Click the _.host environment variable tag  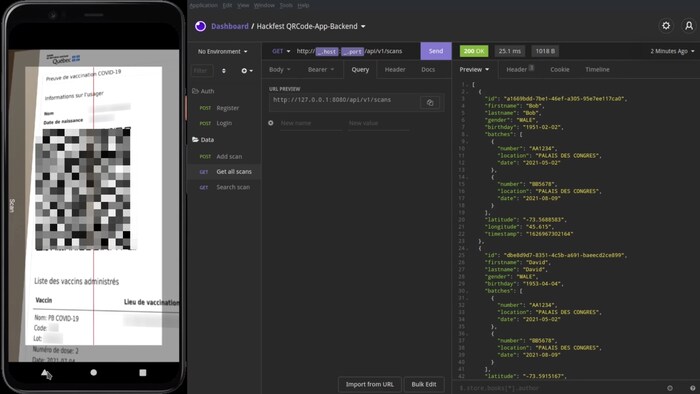click(327, 52)
